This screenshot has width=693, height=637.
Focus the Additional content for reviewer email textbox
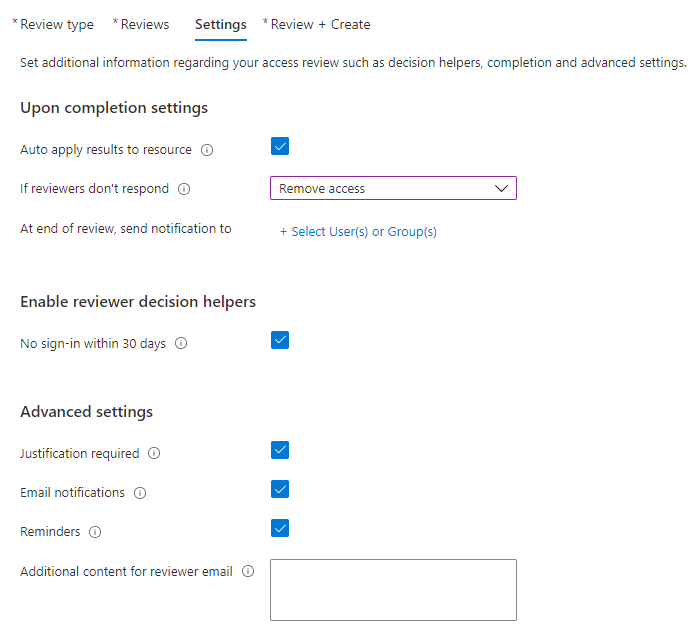coord(392,590)
